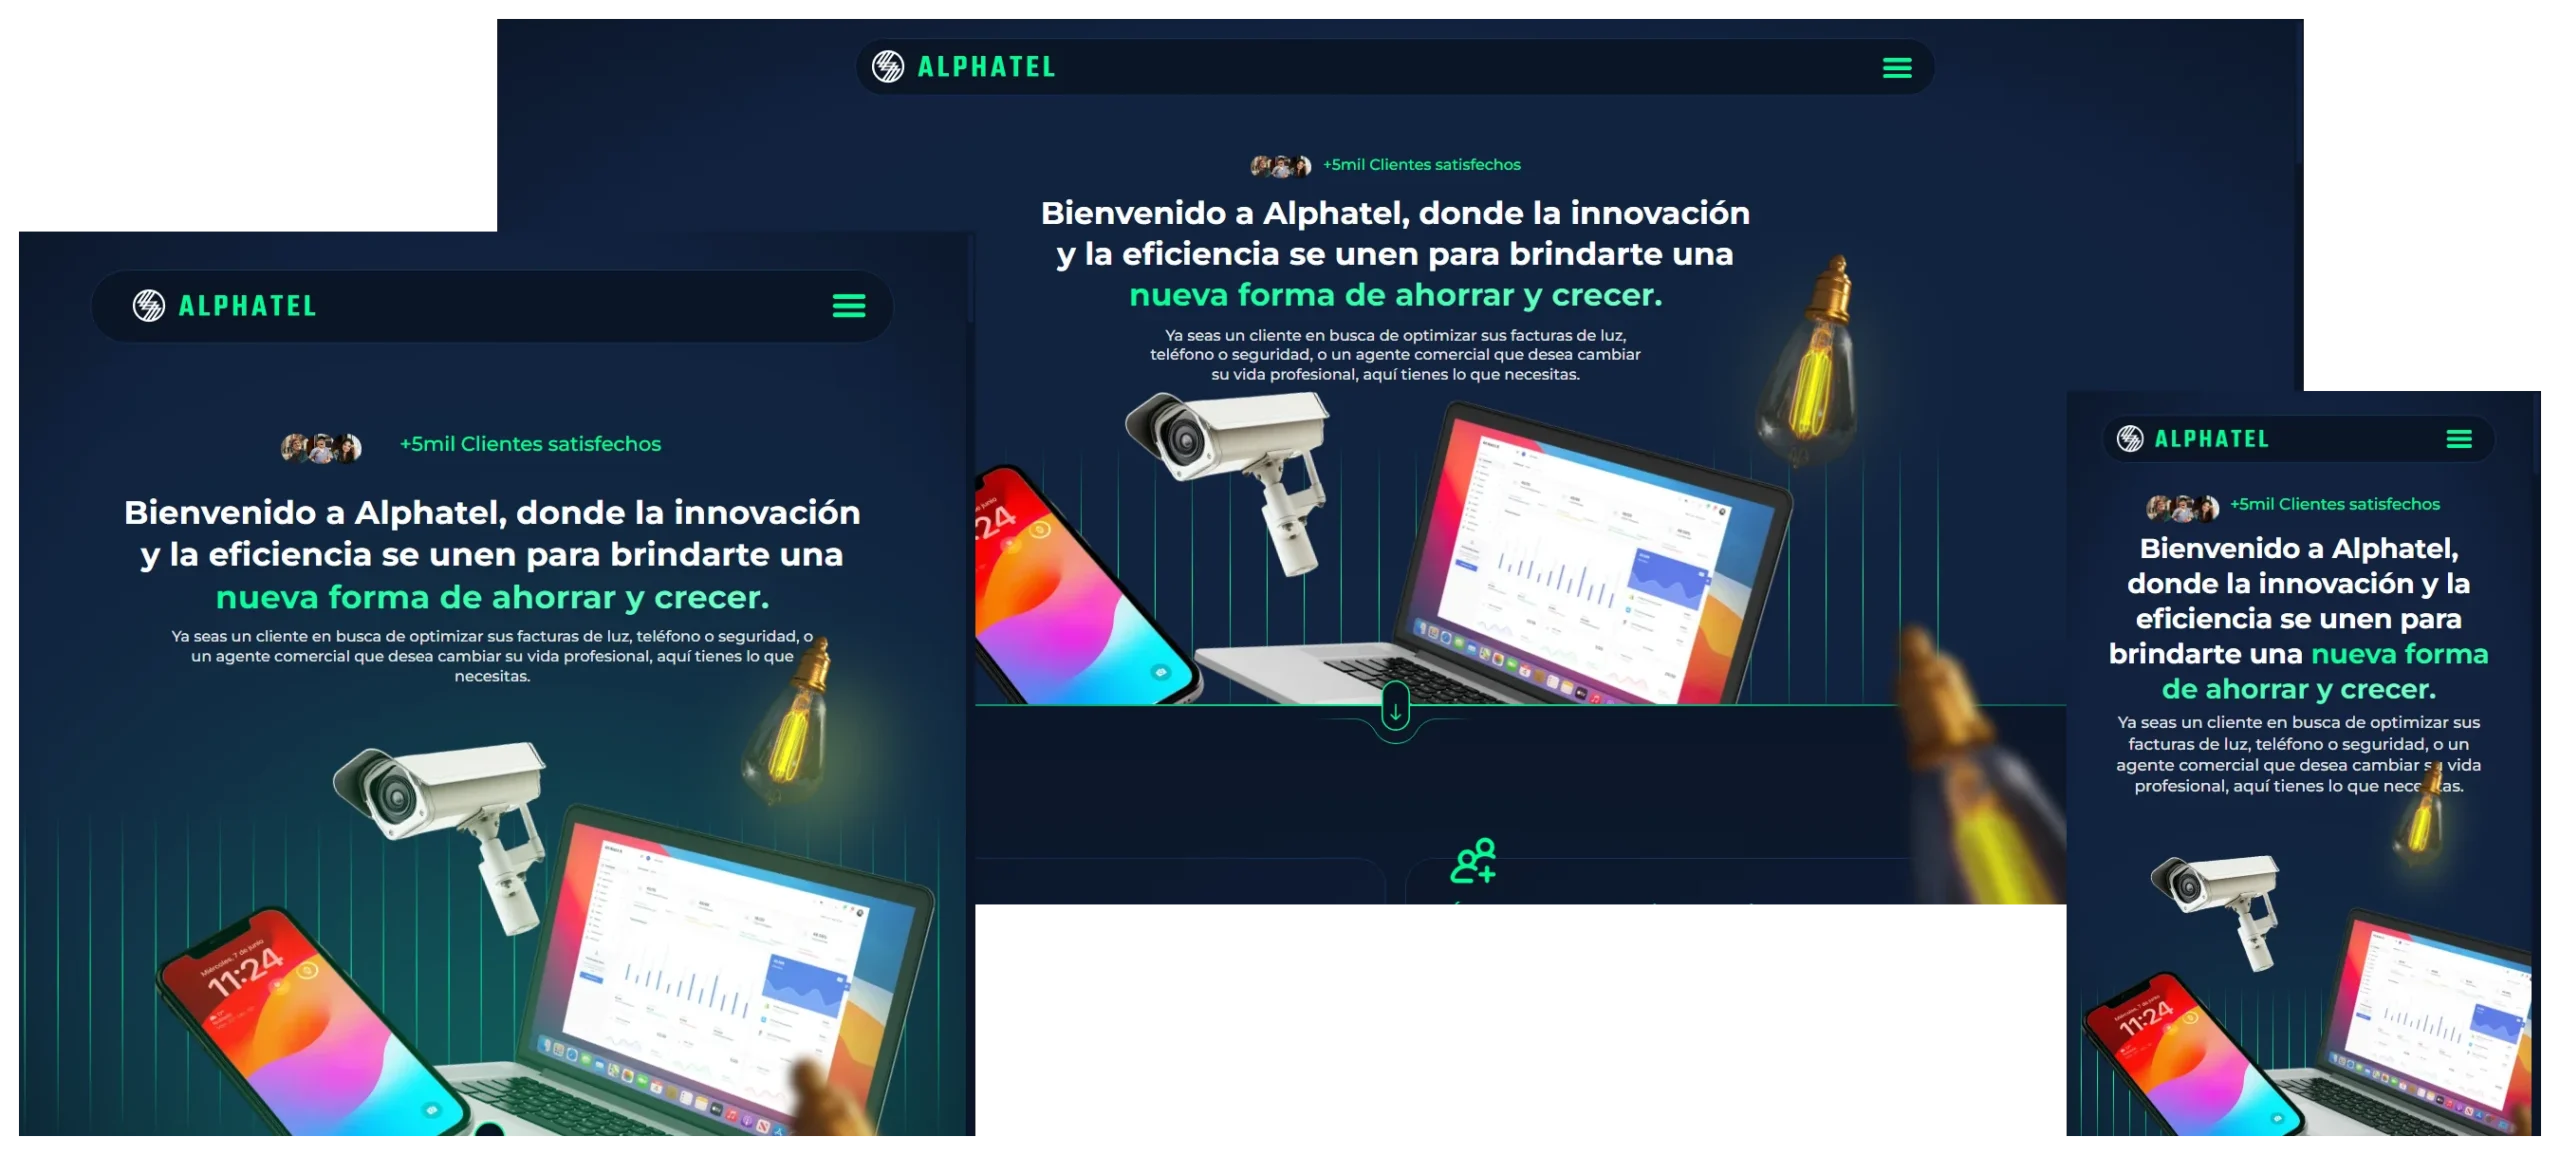Click '+5mil Clientes satisfechos' in mobile mockup
This screenshot has height=1155, width=2560.
(x=2334, y=504)
